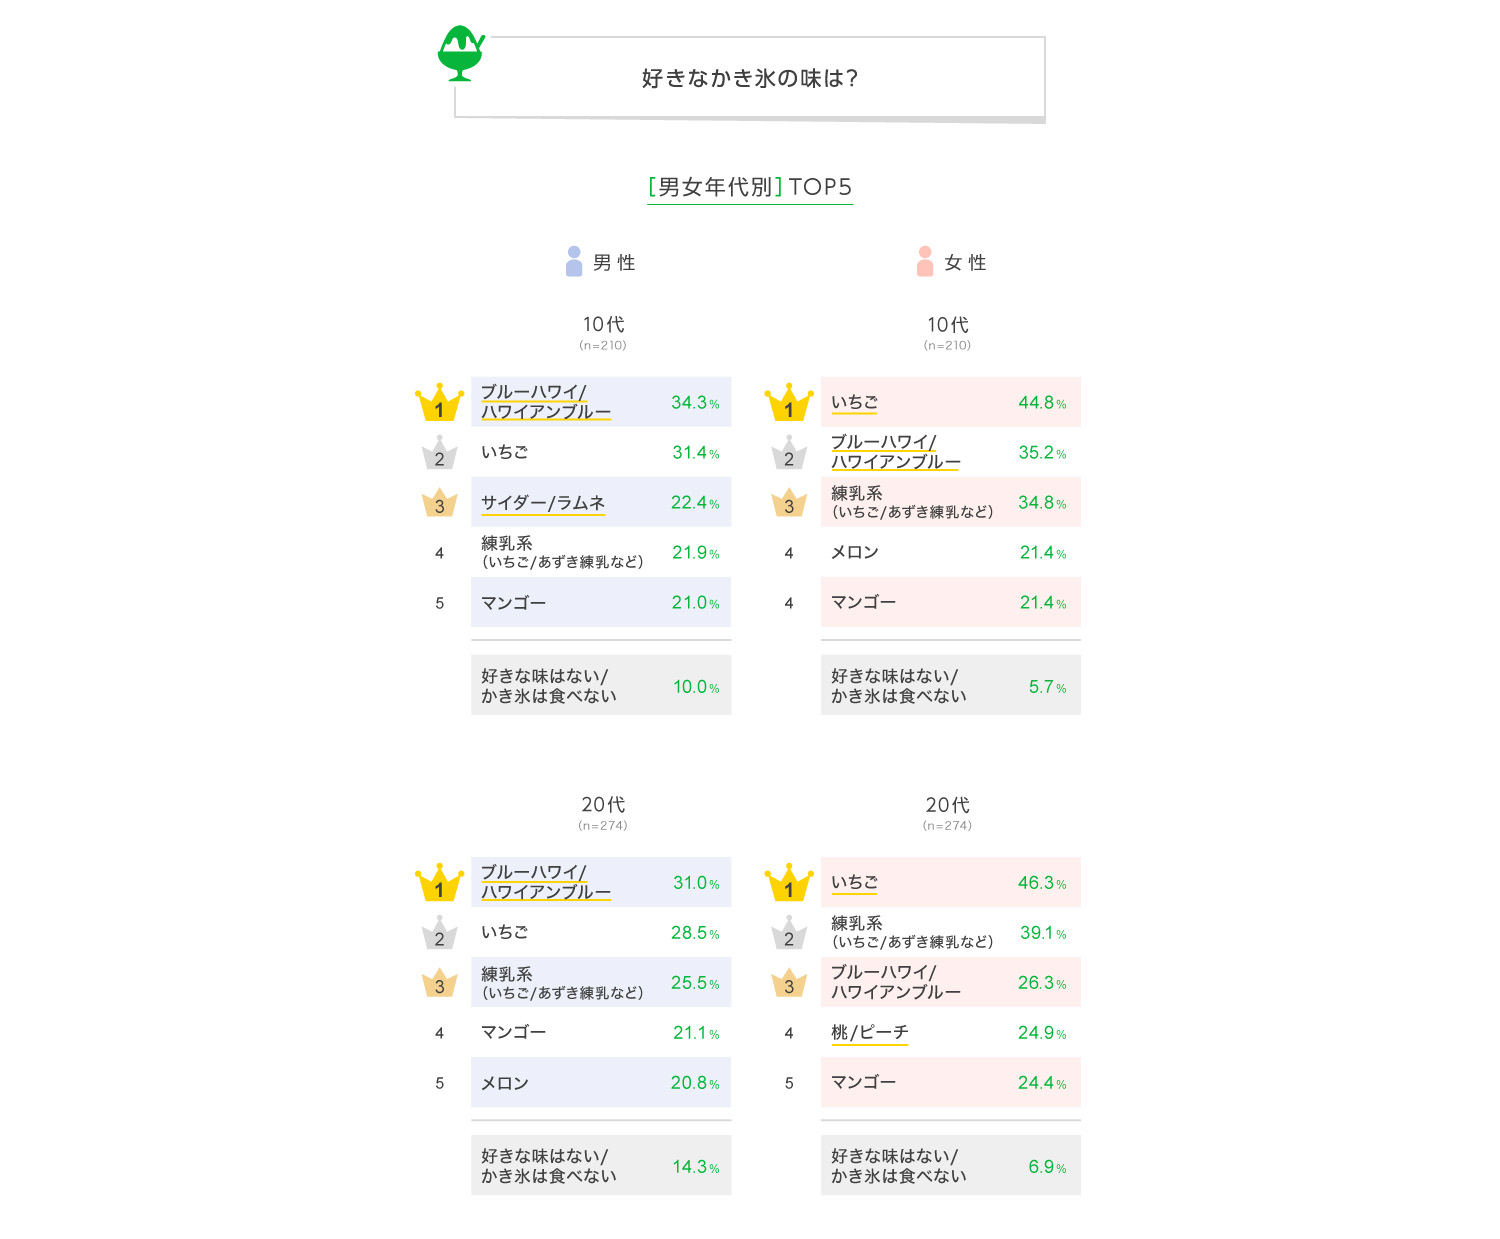Screen dimensions: 1500x1239
Task: Select 桃/ピーチ row in female 20s
Action: (951, 1032)
